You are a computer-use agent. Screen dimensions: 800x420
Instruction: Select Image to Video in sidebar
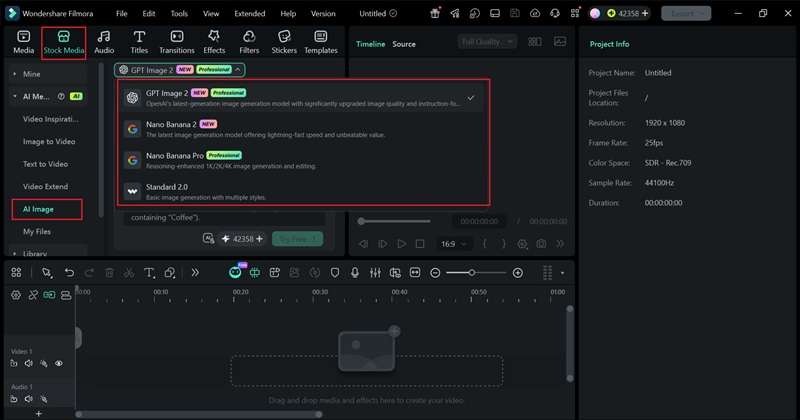pos(49,141)
